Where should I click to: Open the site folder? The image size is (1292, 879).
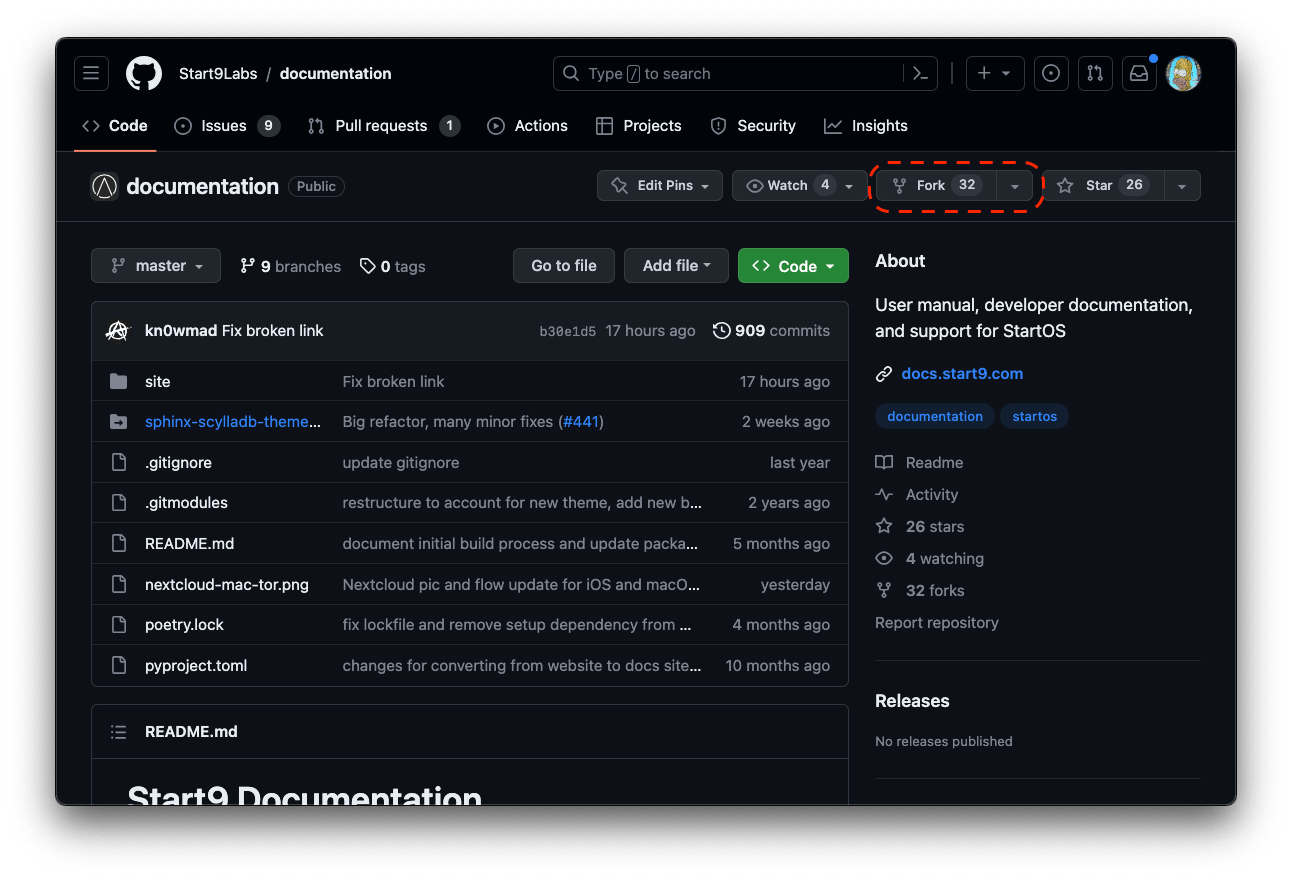[x=158, y=382]
